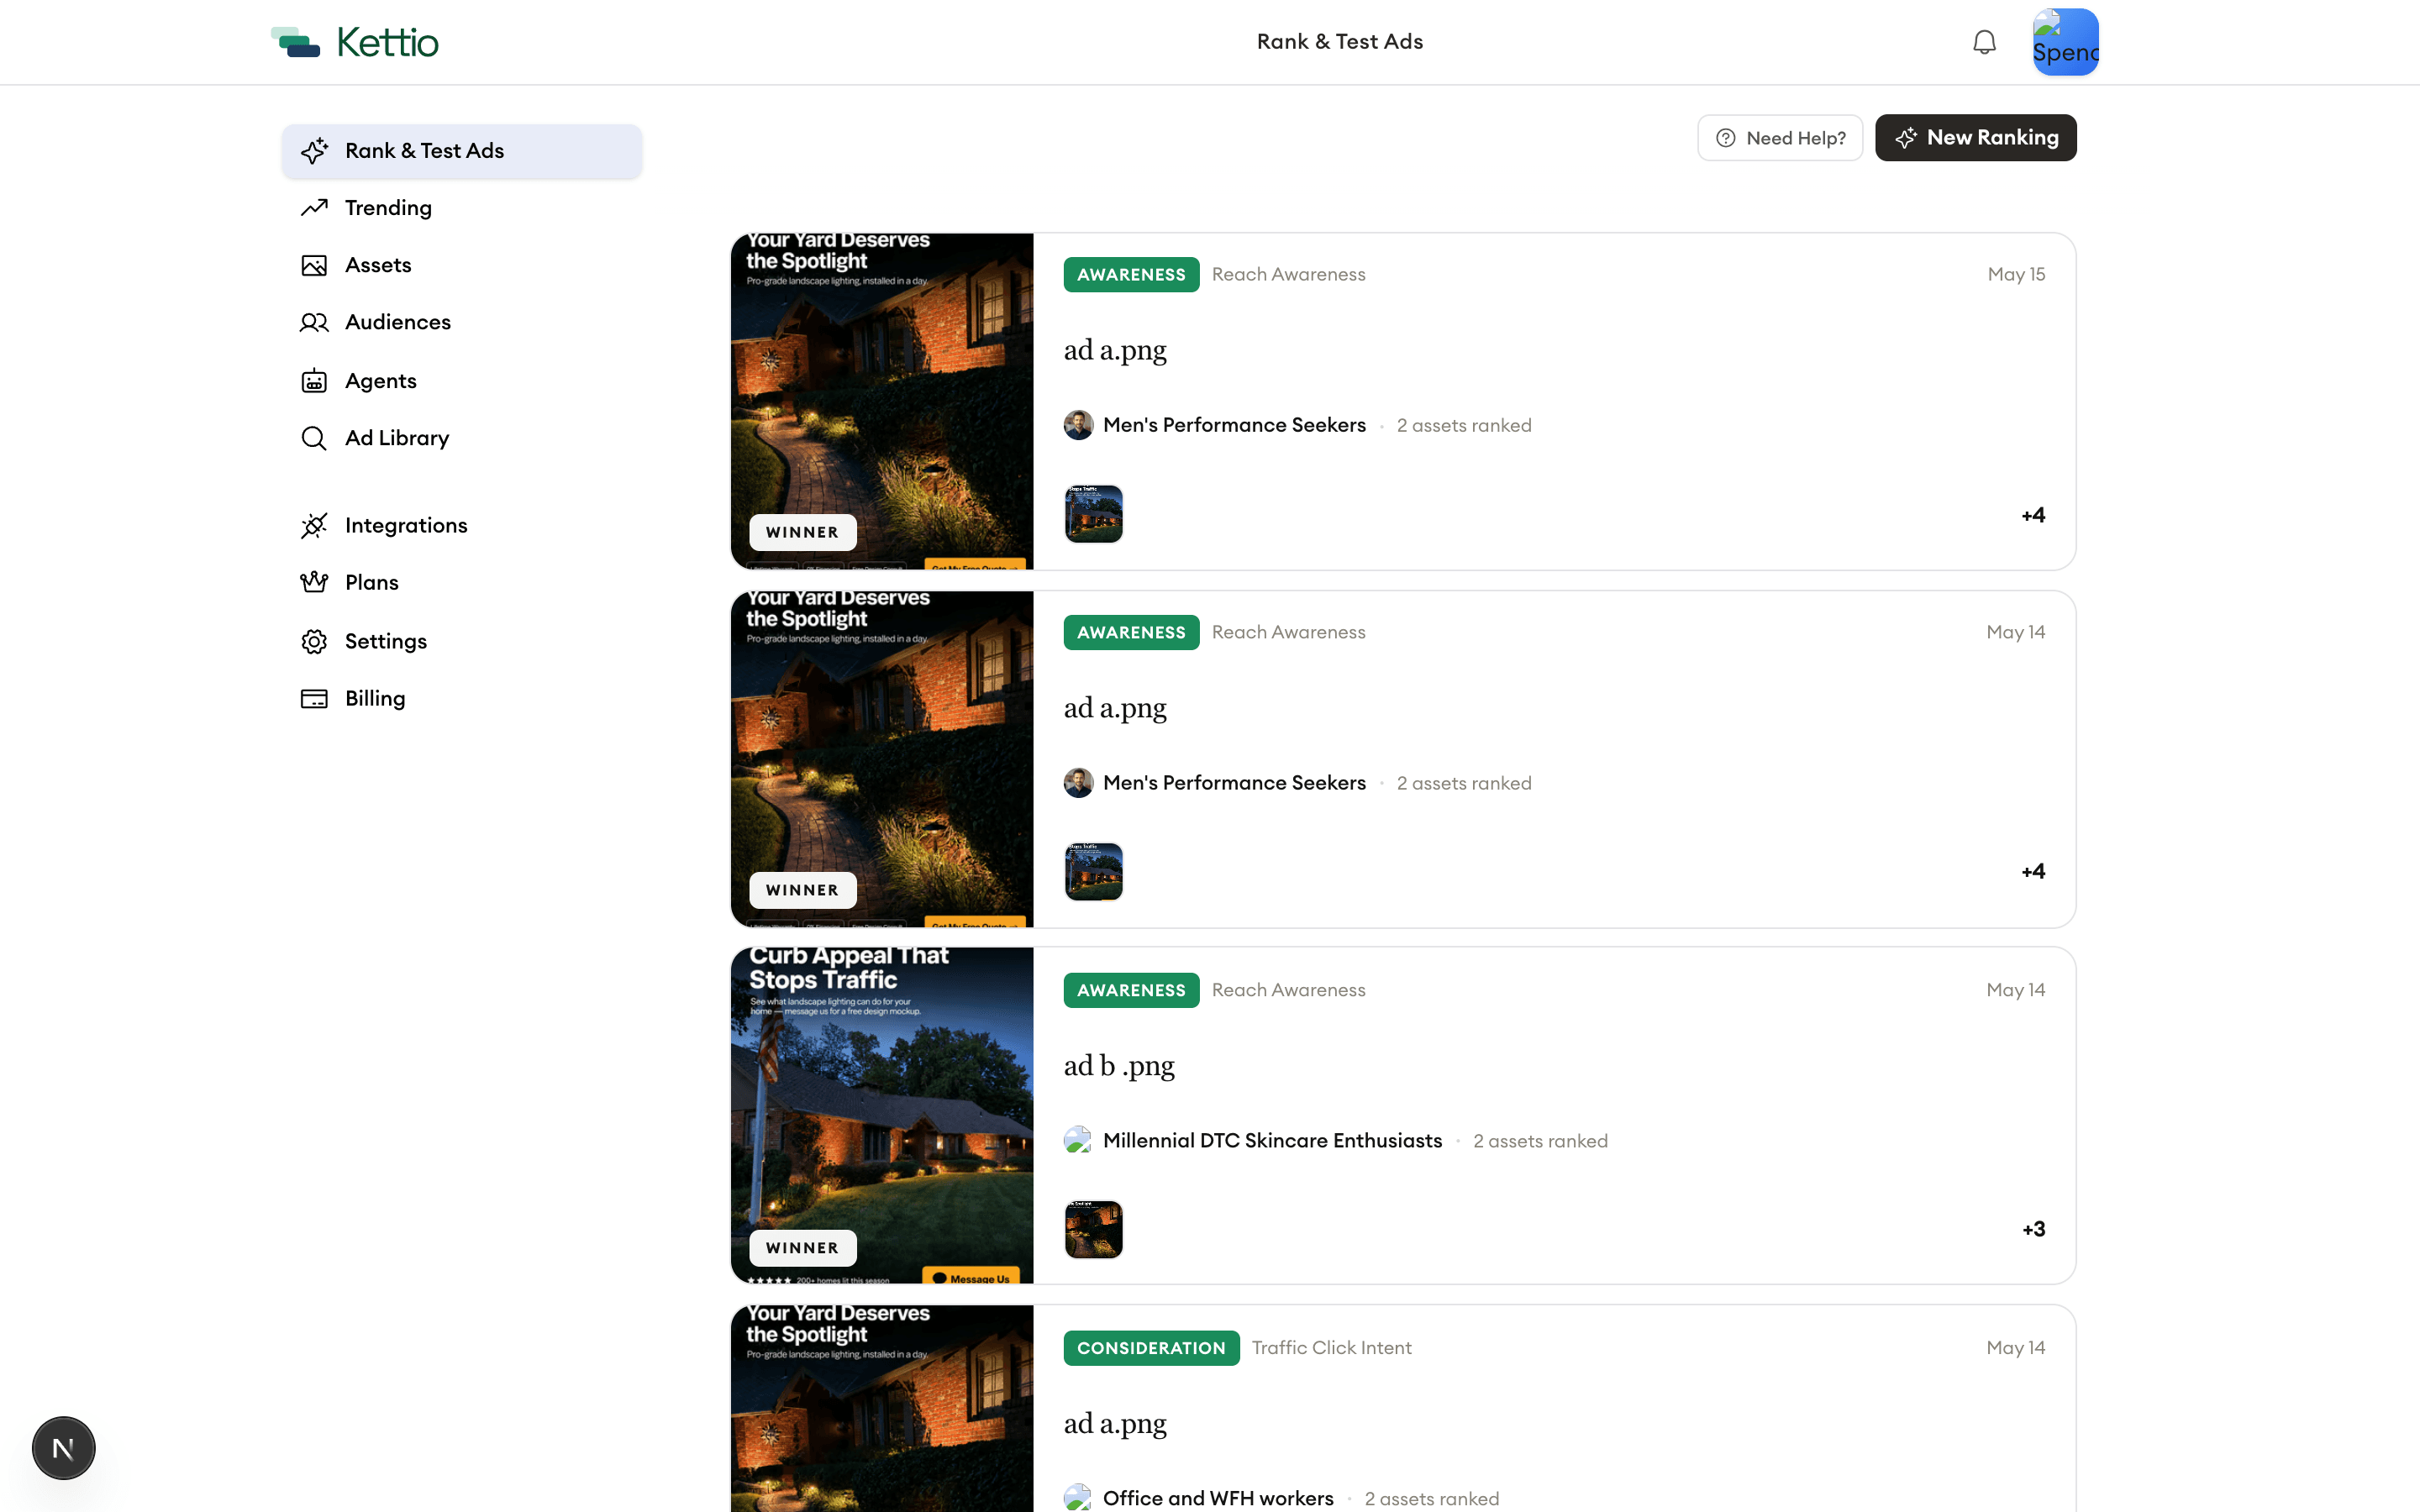This screenshot has width=2420, height=1512.
Task: Click Reach Awareness label on ad b .png card
Action: (1288, 990)
